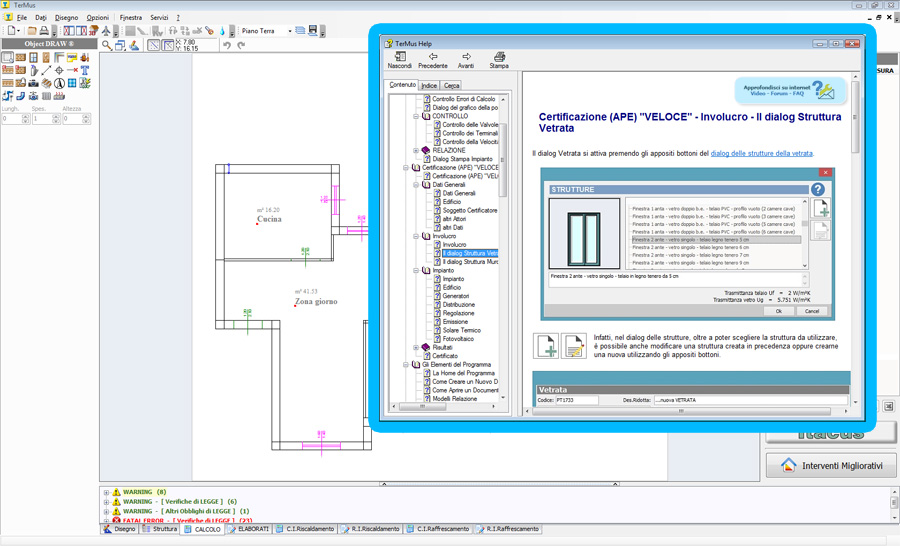The width and height of the screenshot is (900, 546).
Task: Open Fotovoltaico help topic
Action: pyautogui.click(x=458, y=339)
